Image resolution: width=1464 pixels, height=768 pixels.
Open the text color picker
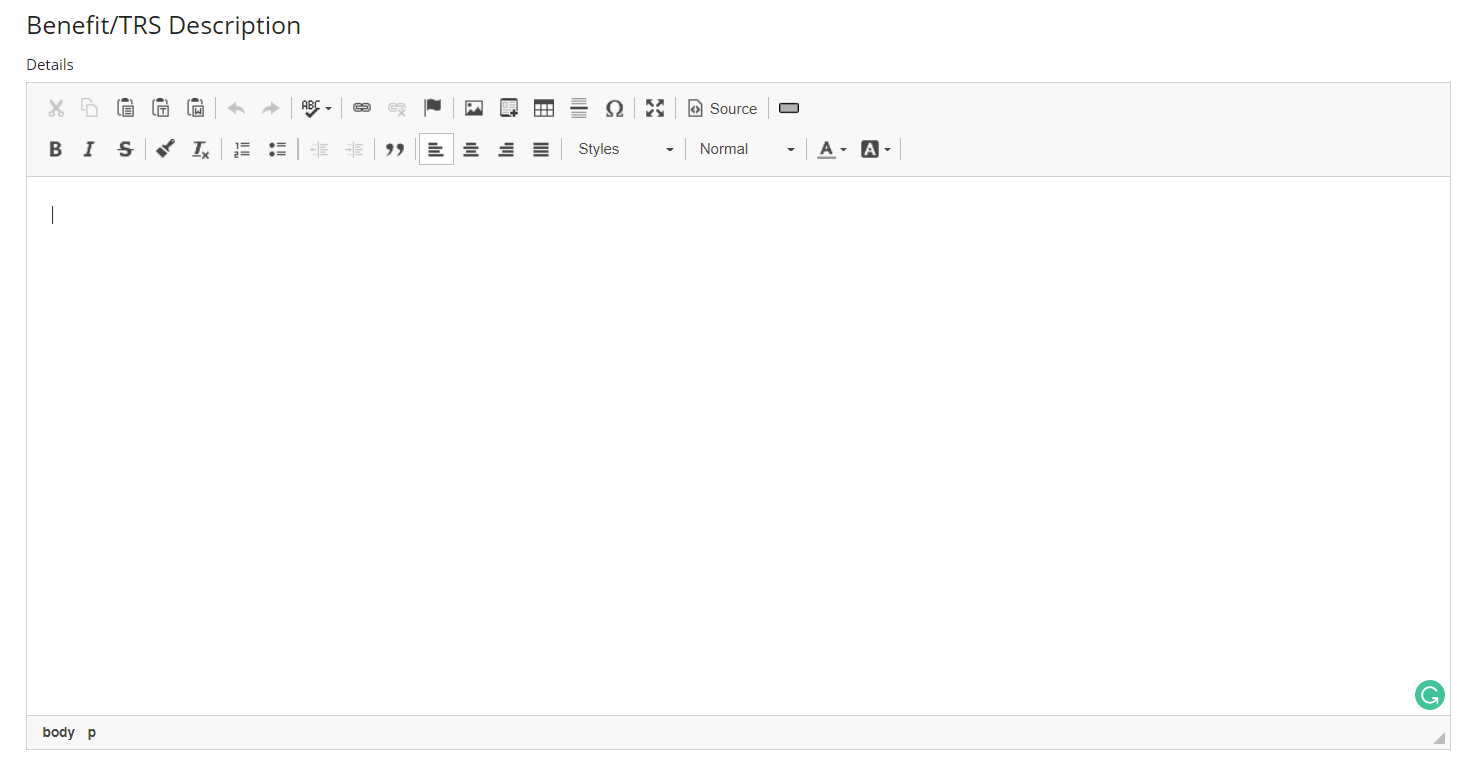tap(832, 149)
